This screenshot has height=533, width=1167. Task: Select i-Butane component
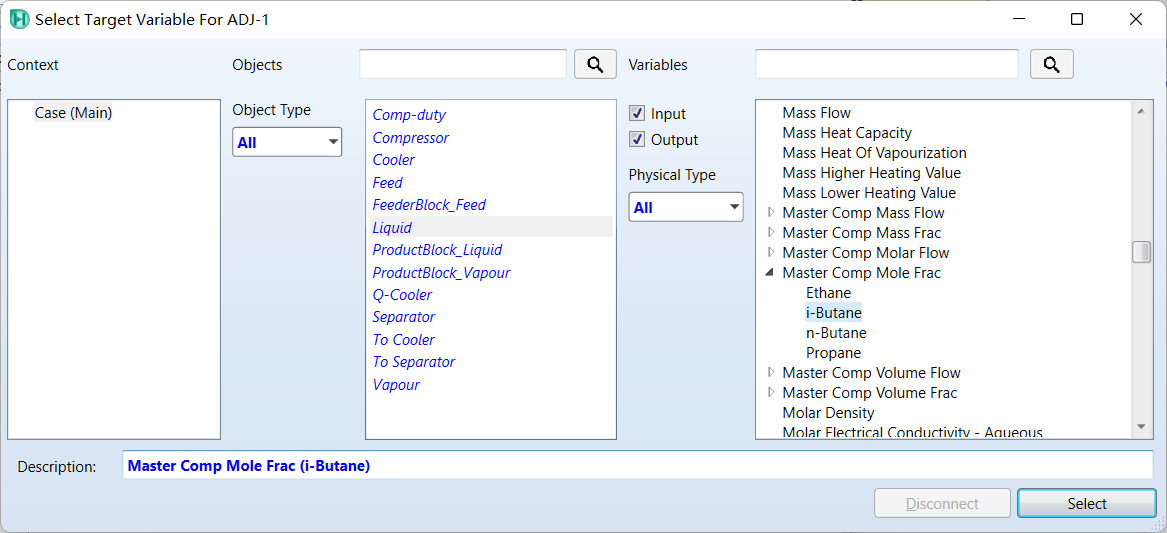tap(834, 313)
